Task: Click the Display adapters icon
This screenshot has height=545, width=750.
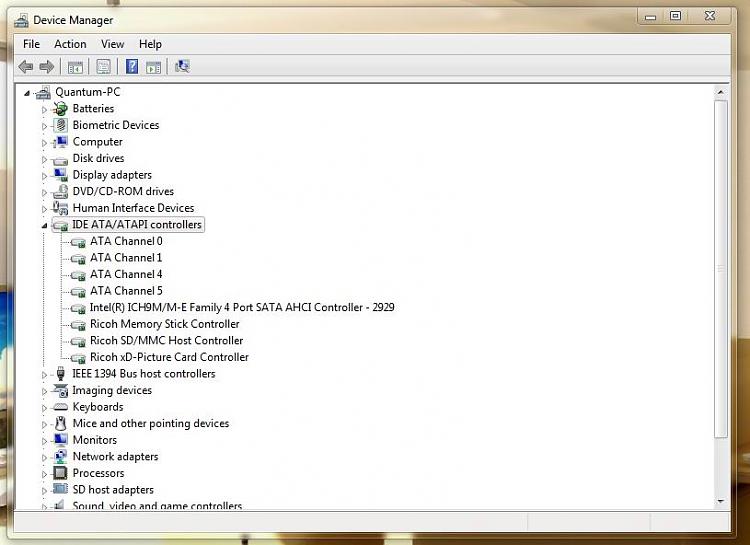Action: click(x=60, y=175)
